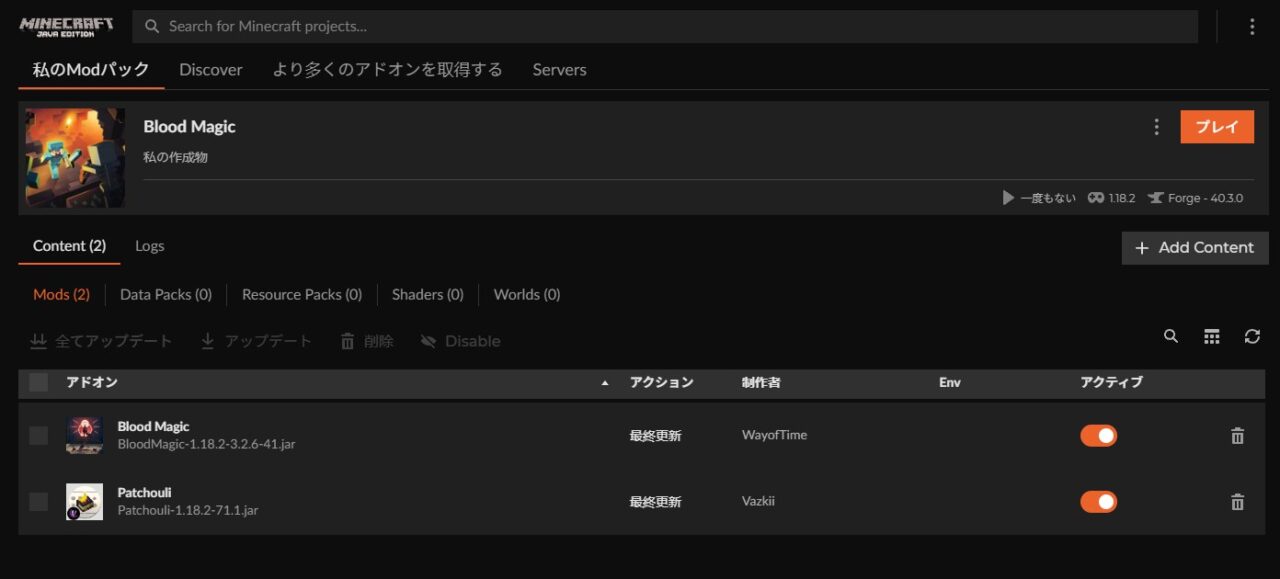The image size is (1280, 579).
Task: Click 最終更新 in Patchouli row
Action: (655, 502)
